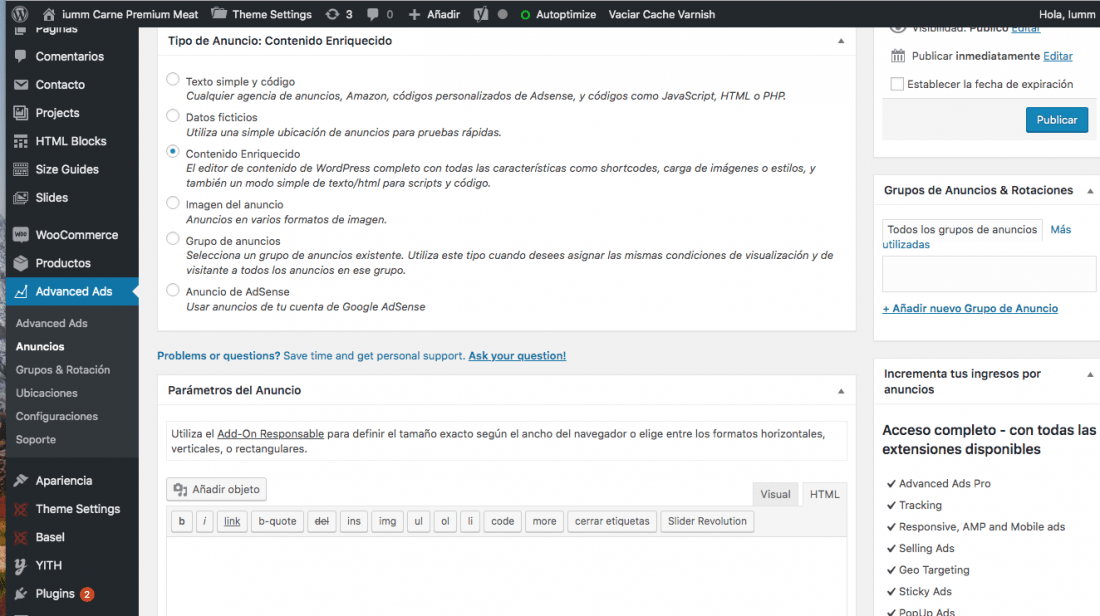The width and height of the screenshot is (1100, 616).
Task: Click the calendar icon beside Publicar inmediatamente
Action: [898, 55]
